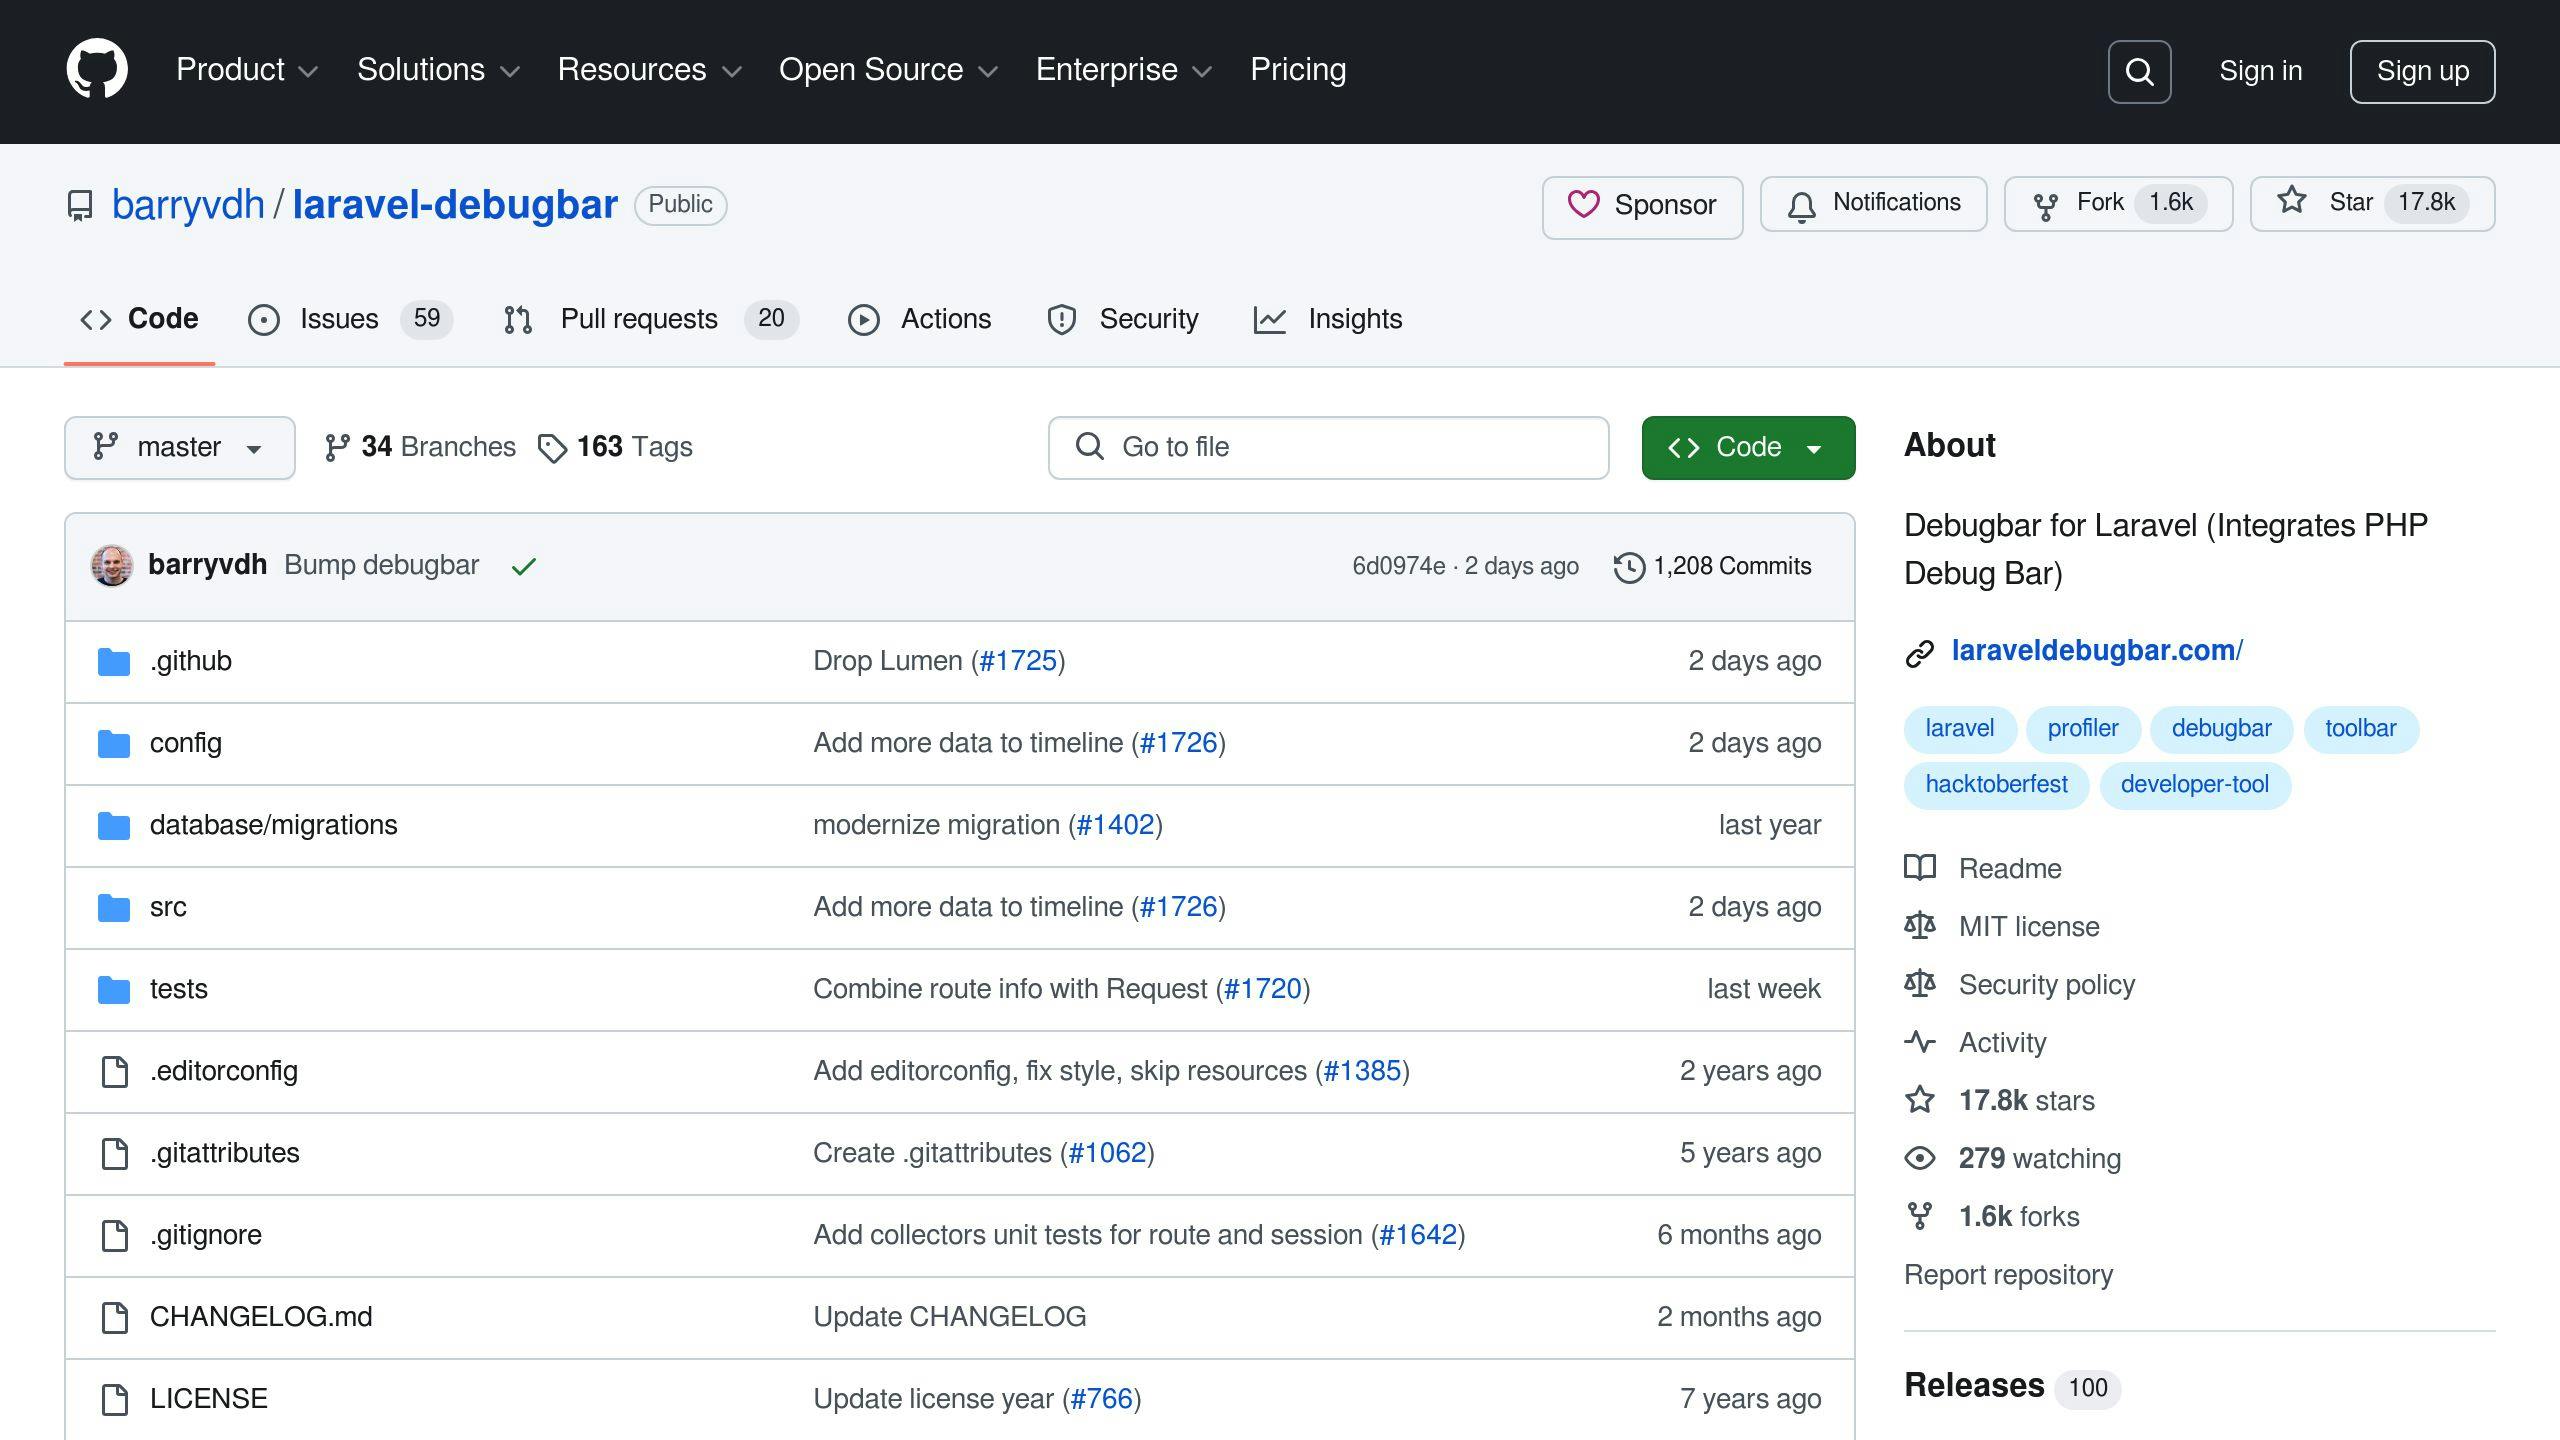Click the GitHub logo
This screenshot has height=1440, width=2560.
coord(100,70)
